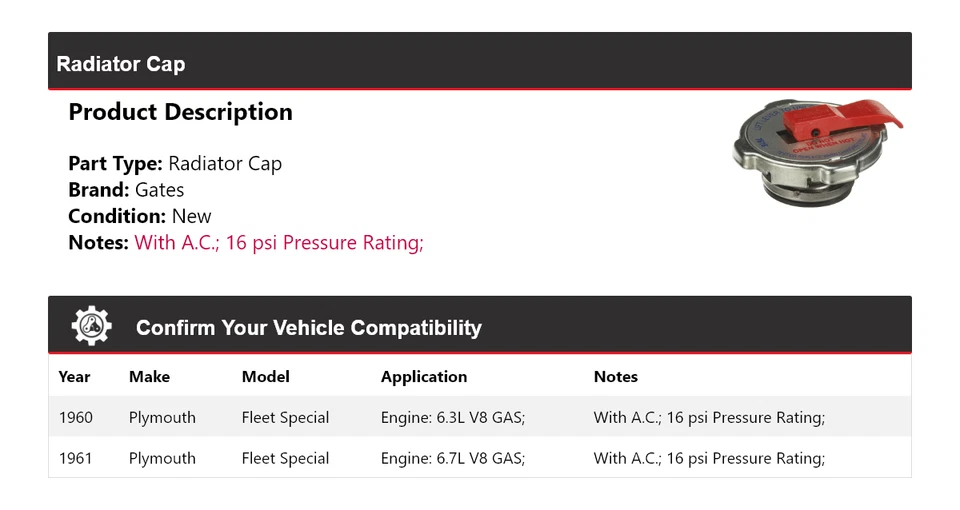
Task: Select the Radiator Cap title bar heading
Action: coord(121,64)
